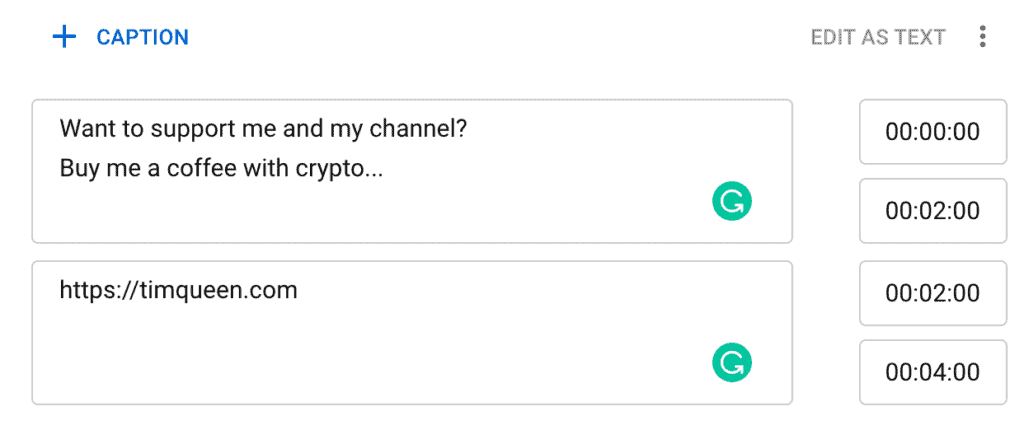1024x425 pixels.
Task: Click the plus icon beside CAPTION
Action: 64,38
